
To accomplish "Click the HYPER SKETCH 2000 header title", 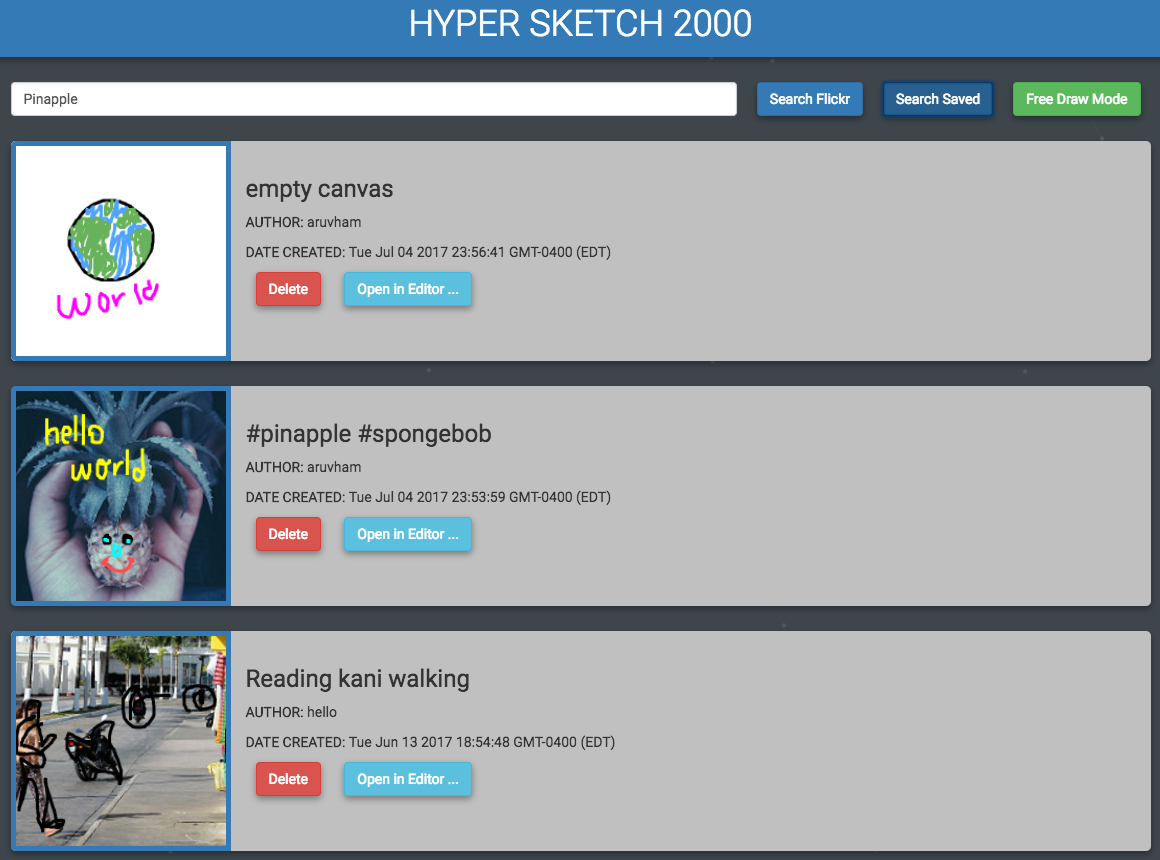I will tap(580, 24).
